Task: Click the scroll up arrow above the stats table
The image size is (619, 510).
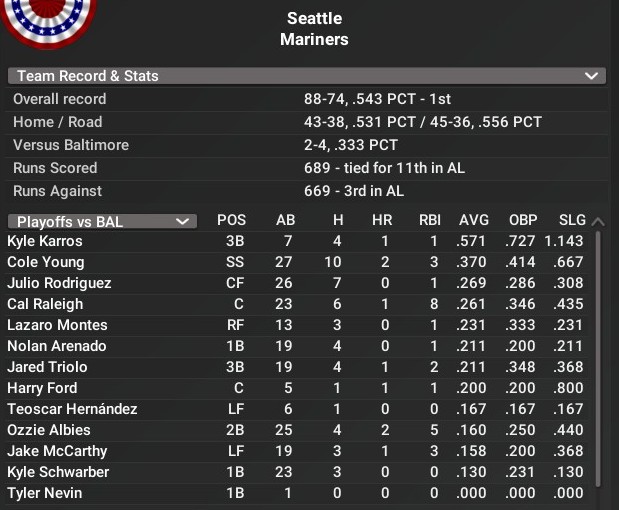Action: [x=598, y=221]
